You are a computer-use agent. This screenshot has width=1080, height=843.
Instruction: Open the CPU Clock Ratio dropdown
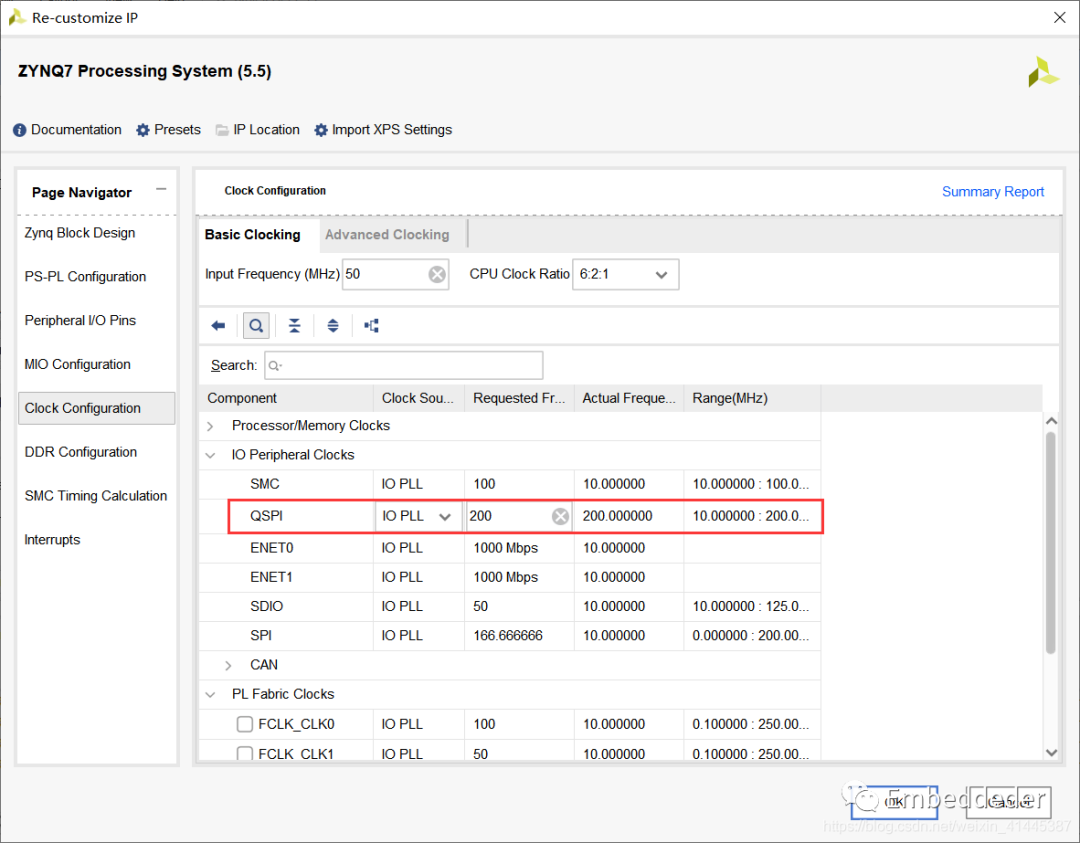tap(625, 275)
